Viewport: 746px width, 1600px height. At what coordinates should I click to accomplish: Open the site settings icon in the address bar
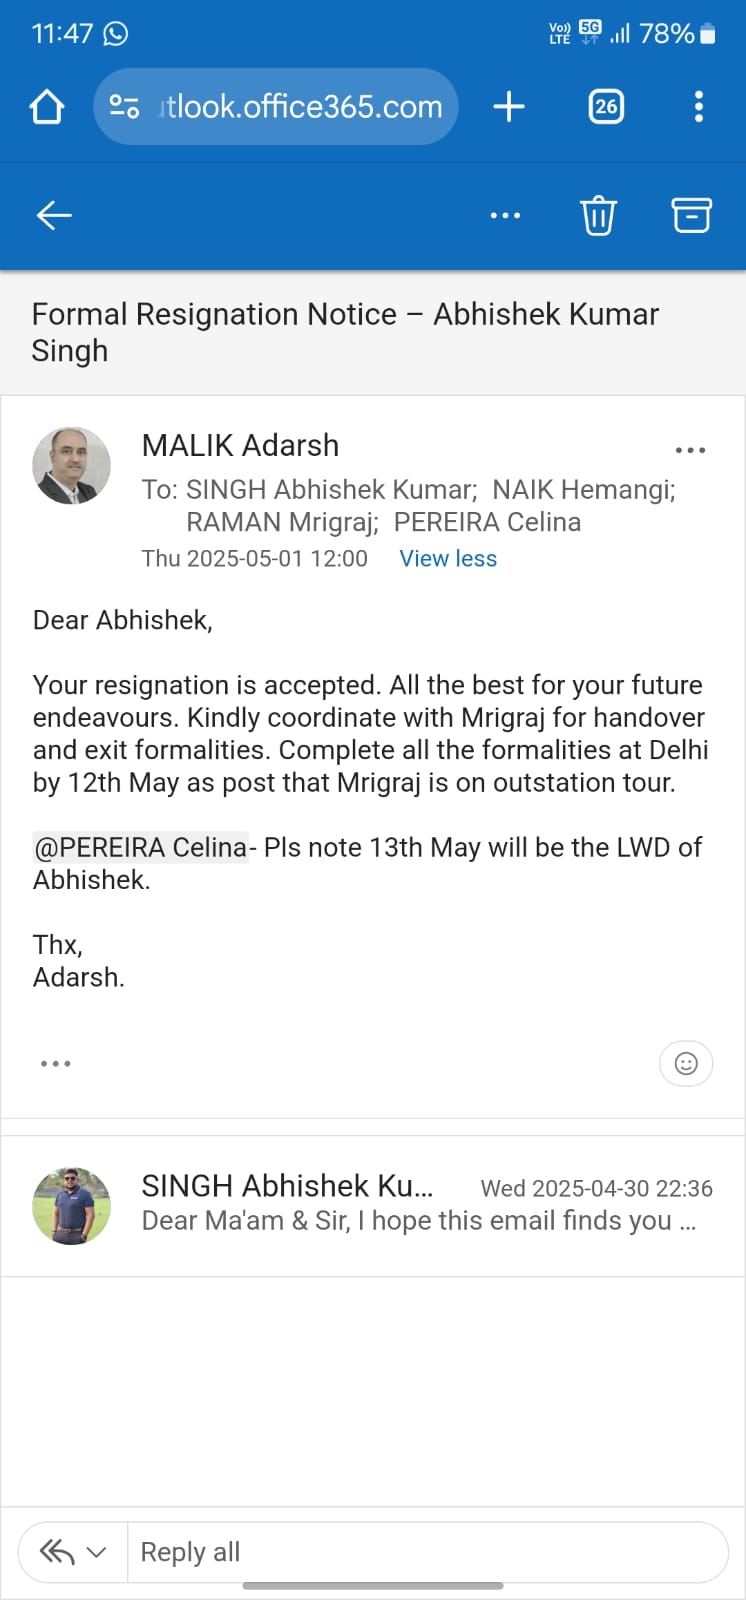pos(124,107)
